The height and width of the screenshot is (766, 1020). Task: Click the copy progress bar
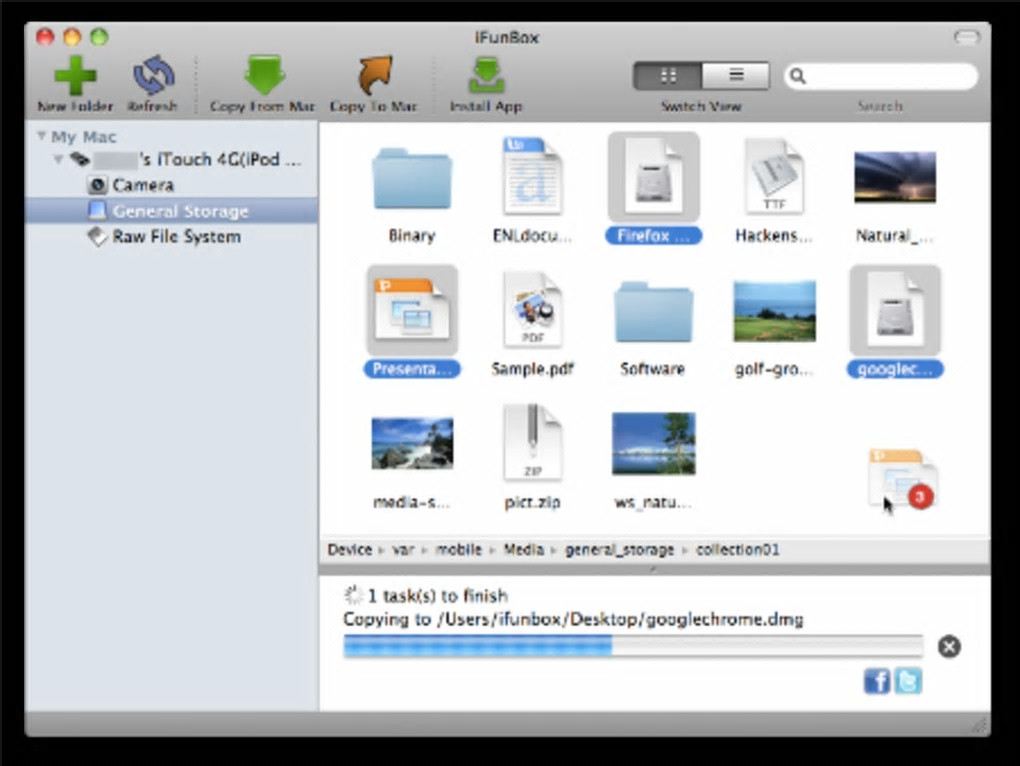click(633, 646)
